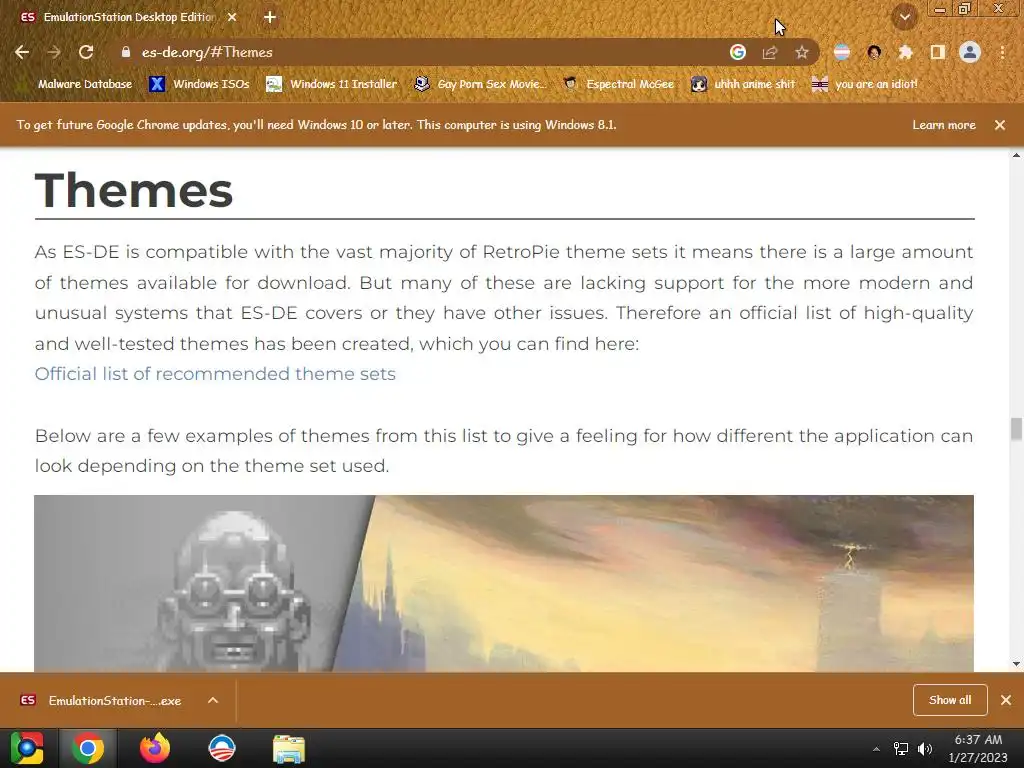Image resolution: width=1024 pixels, height=768 pixels.
Task: Click the Google icon in address bar
Action: pyautogui.click(x=737, y=52)
